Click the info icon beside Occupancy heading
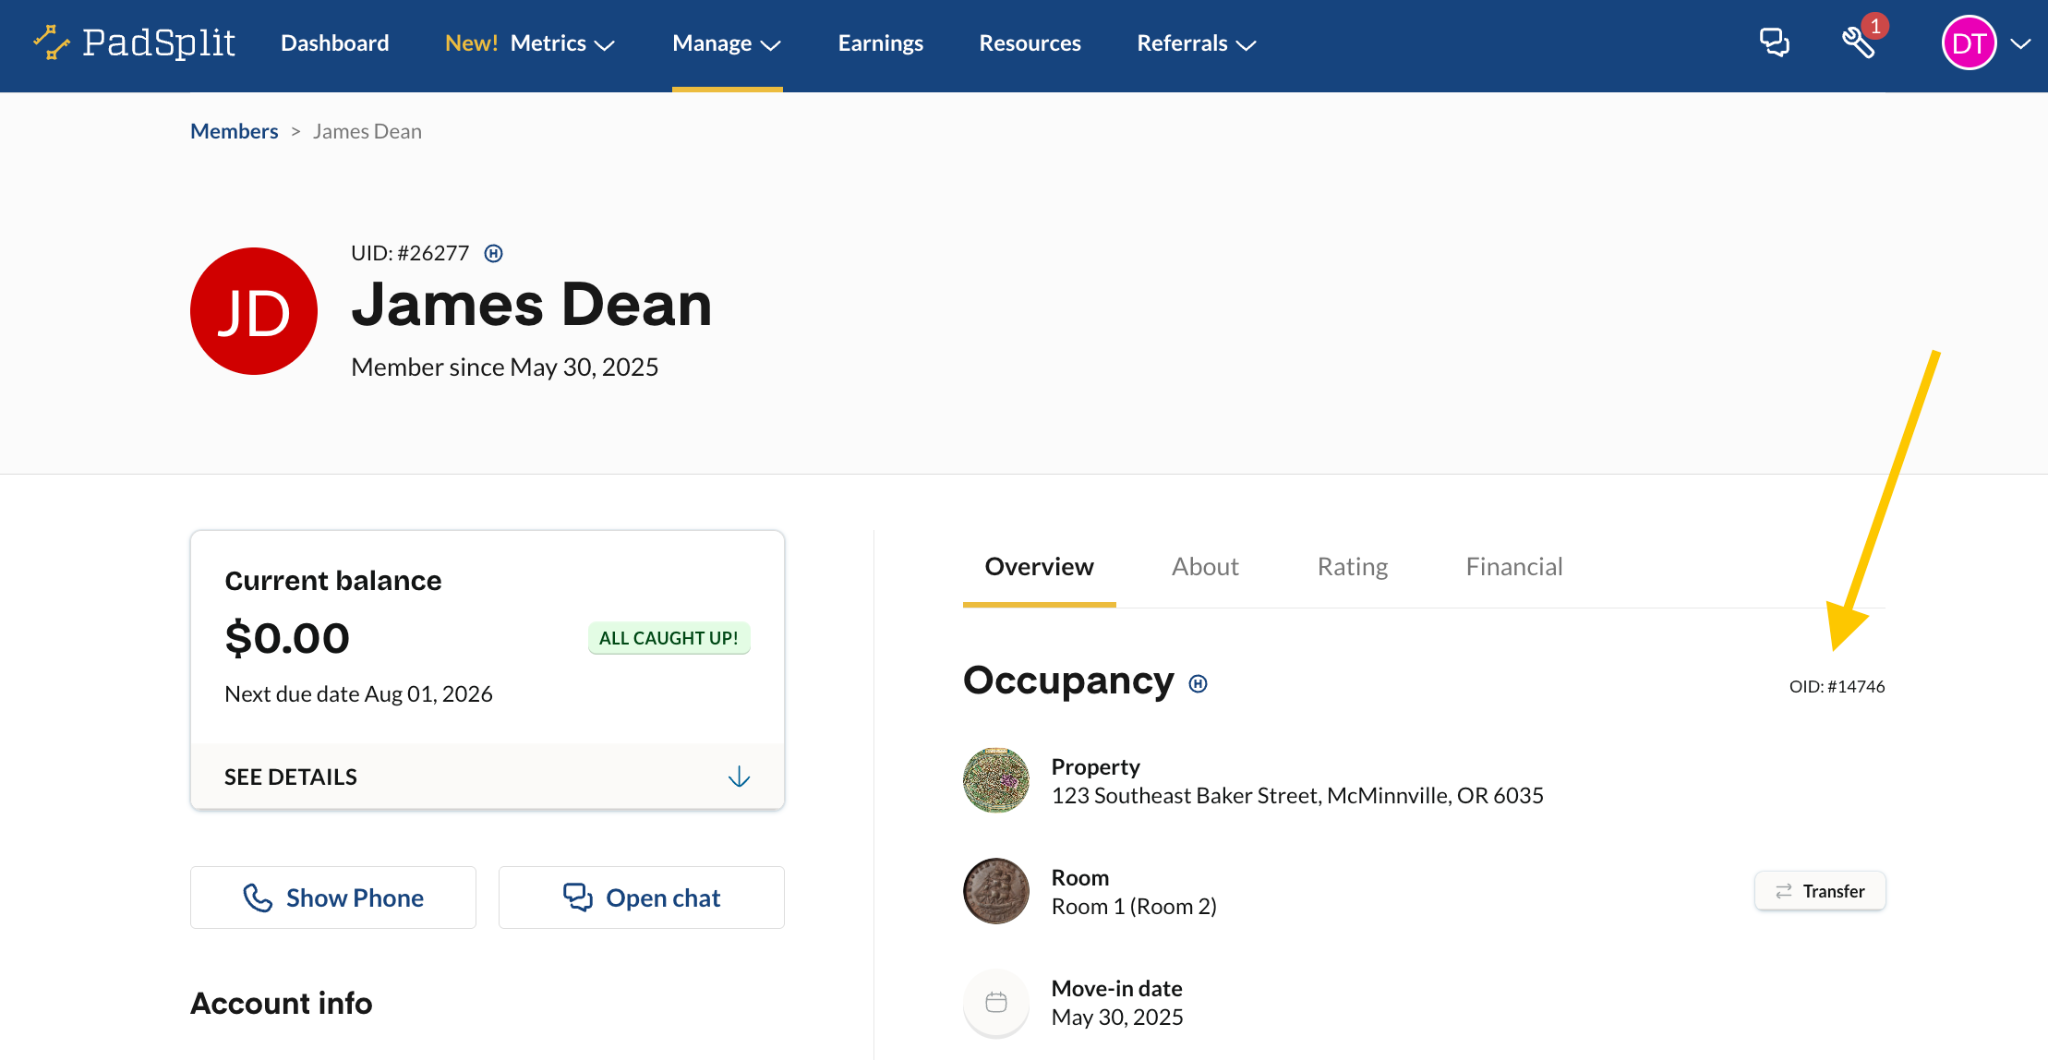Viewport: 2048px width, 1060px height. (1198, 684)
